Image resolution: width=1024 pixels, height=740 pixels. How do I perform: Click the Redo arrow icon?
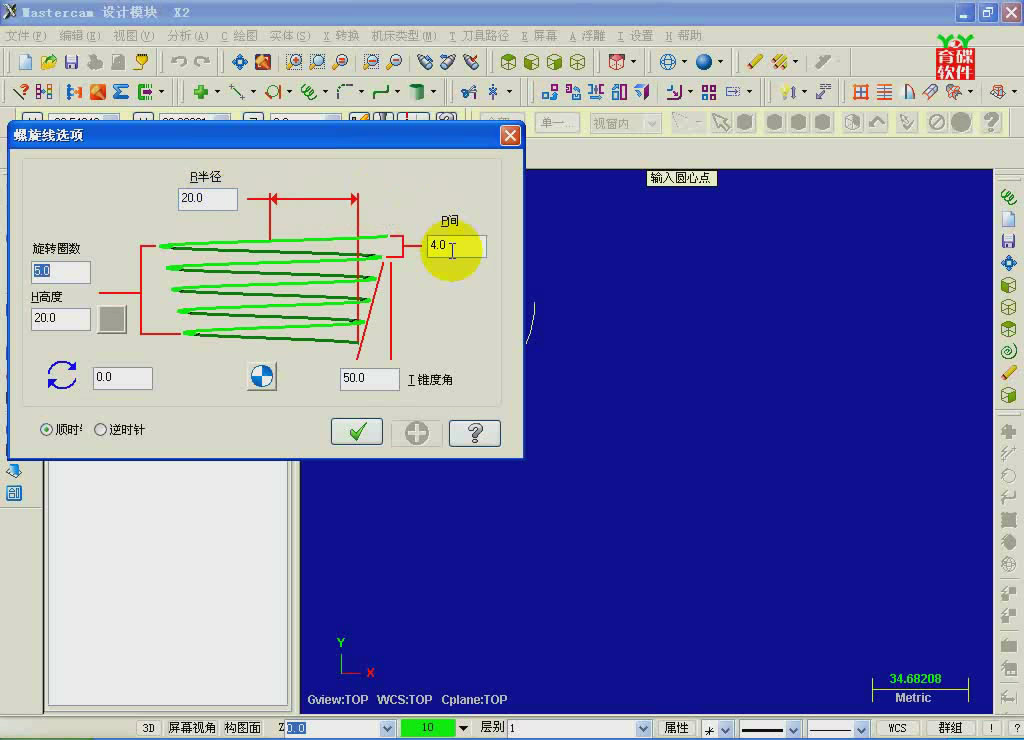[x=202, y=62]
